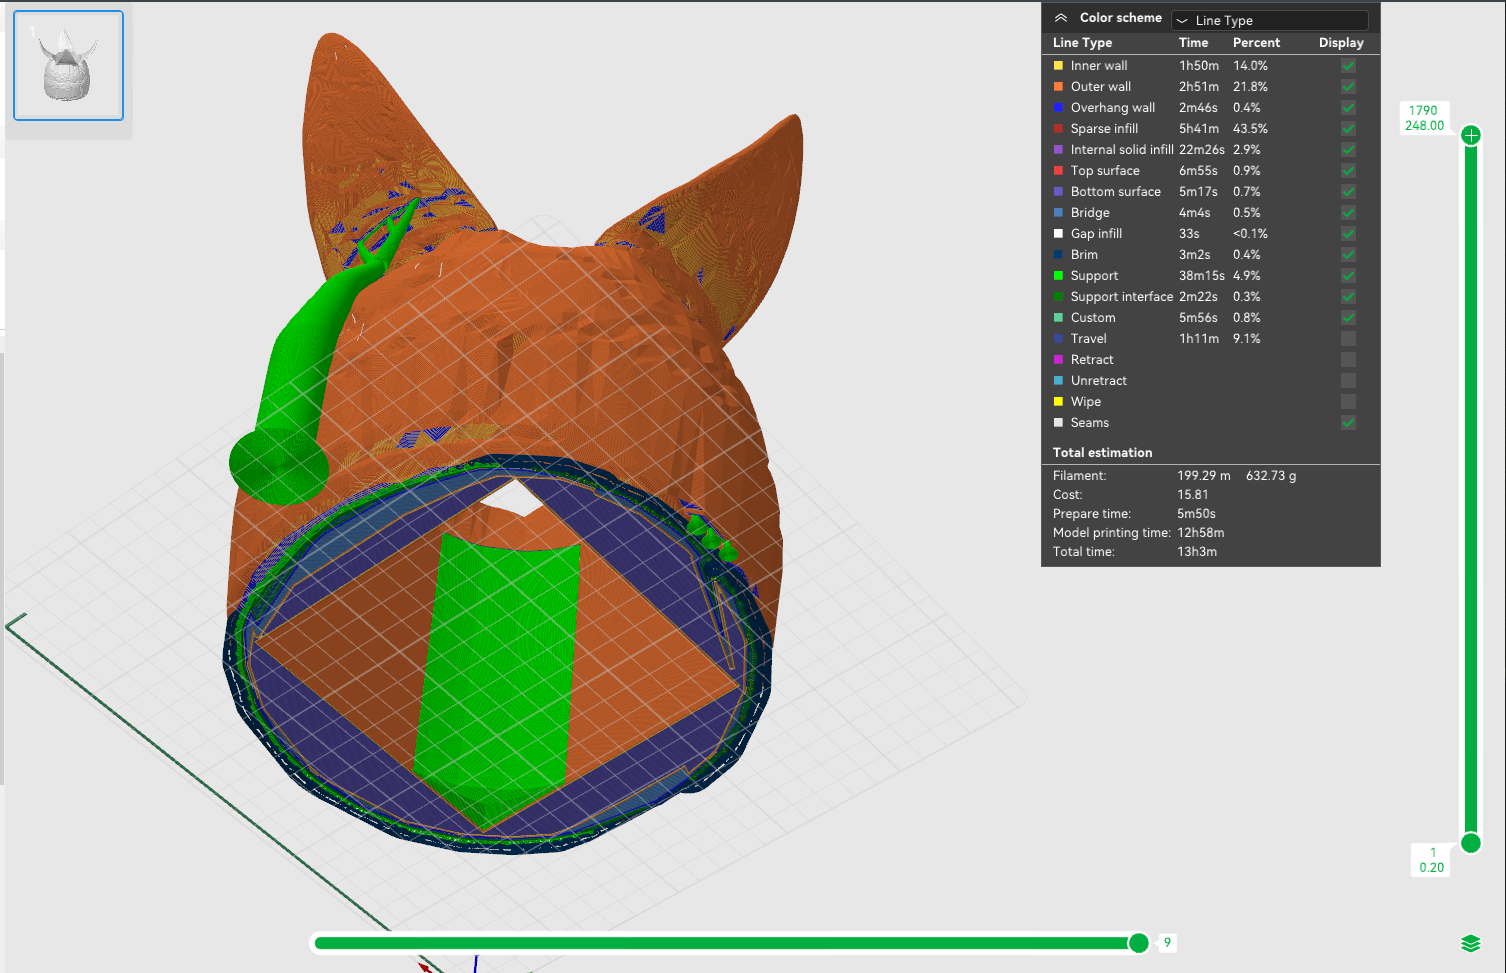Click the 0.20 layer height label
Screen dimensions: 1506x973
pyautogui.click(x=1432, y=868)
